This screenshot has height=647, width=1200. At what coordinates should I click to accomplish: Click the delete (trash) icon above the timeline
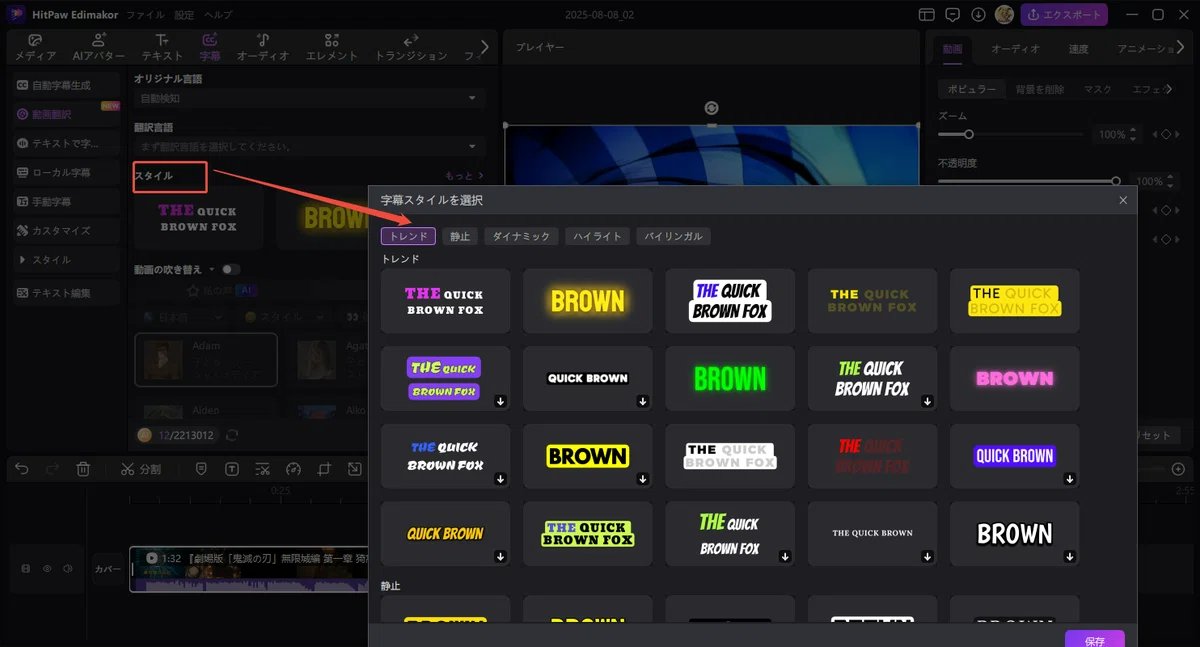pos(84,468)
